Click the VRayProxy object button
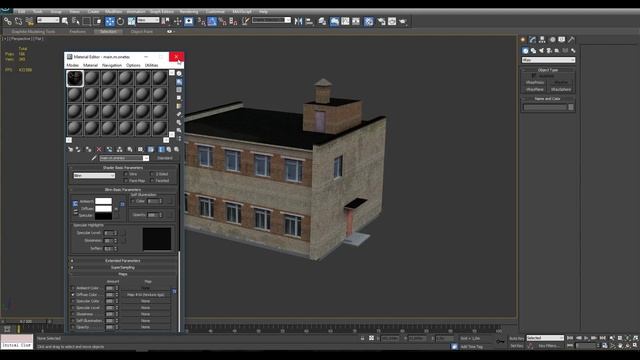This screenshot has height=360, width=640. point(535,82)
